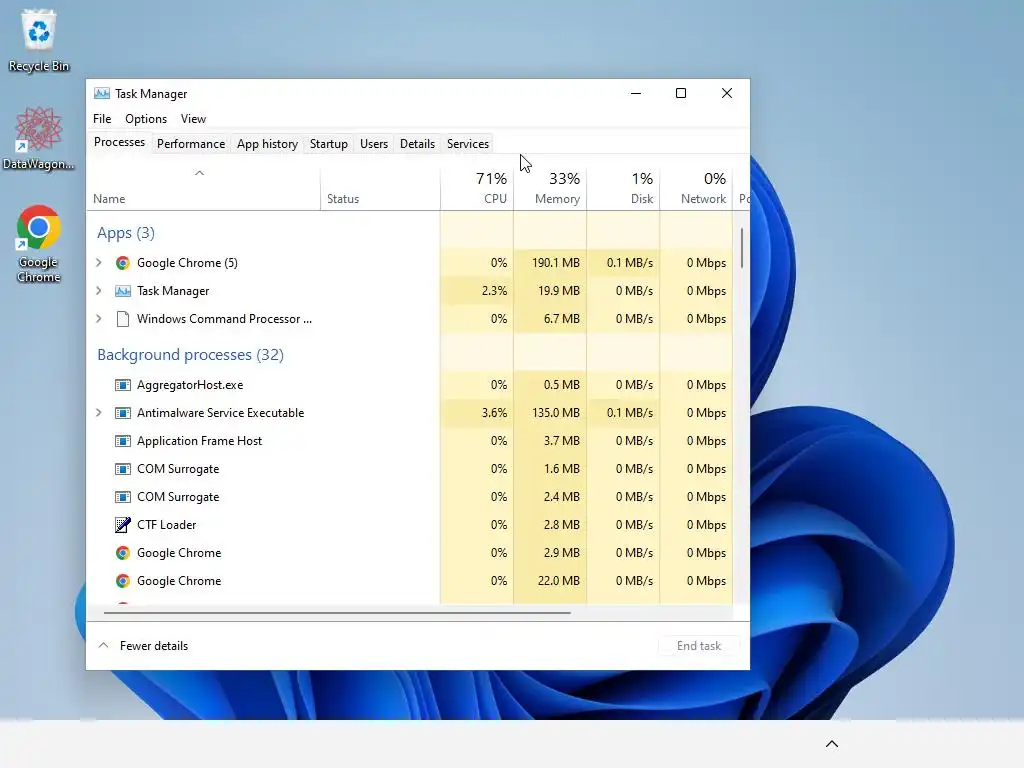Click the 3.6% CPU cell for Antimalware
The image size is (1024, 768).
point(477,413)
